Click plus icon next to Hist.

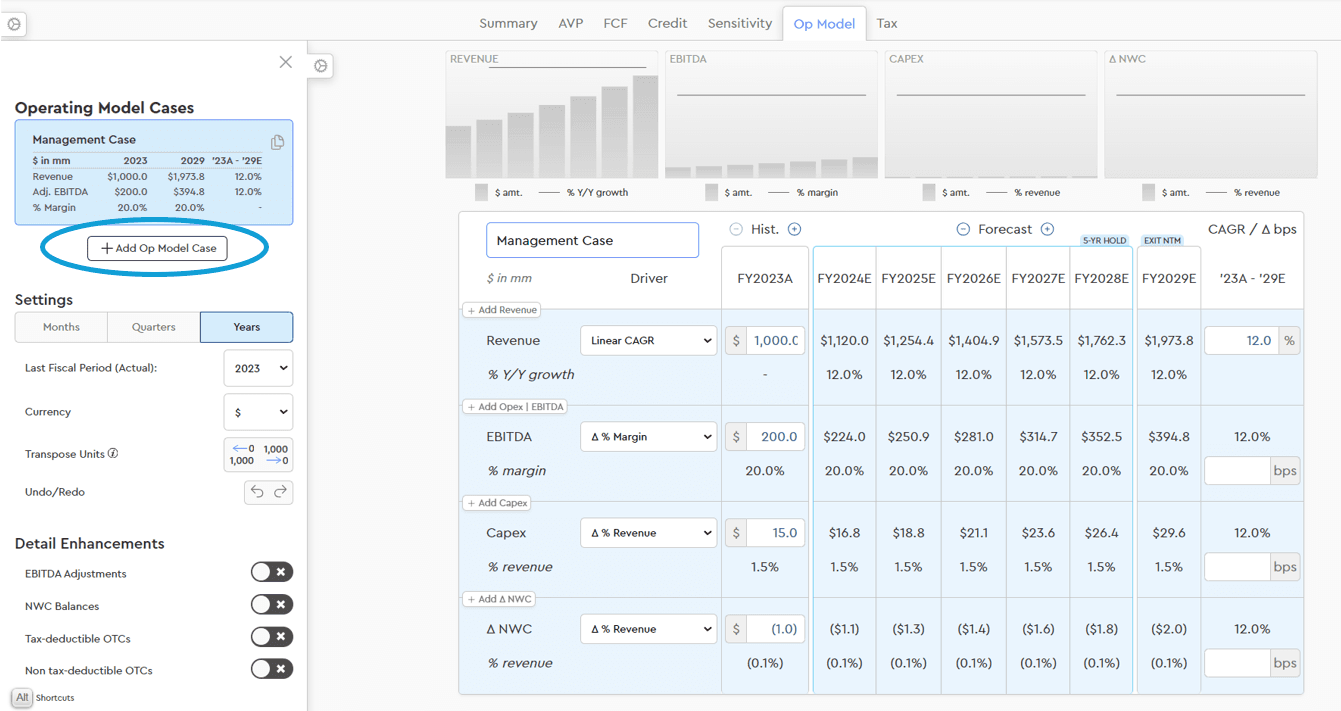tap(794, 229)
